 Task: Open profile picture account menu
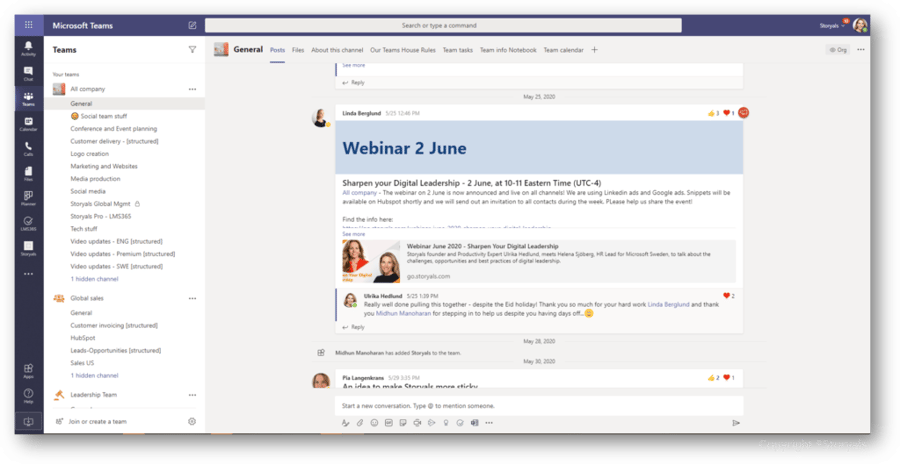[x=860, y=25]
